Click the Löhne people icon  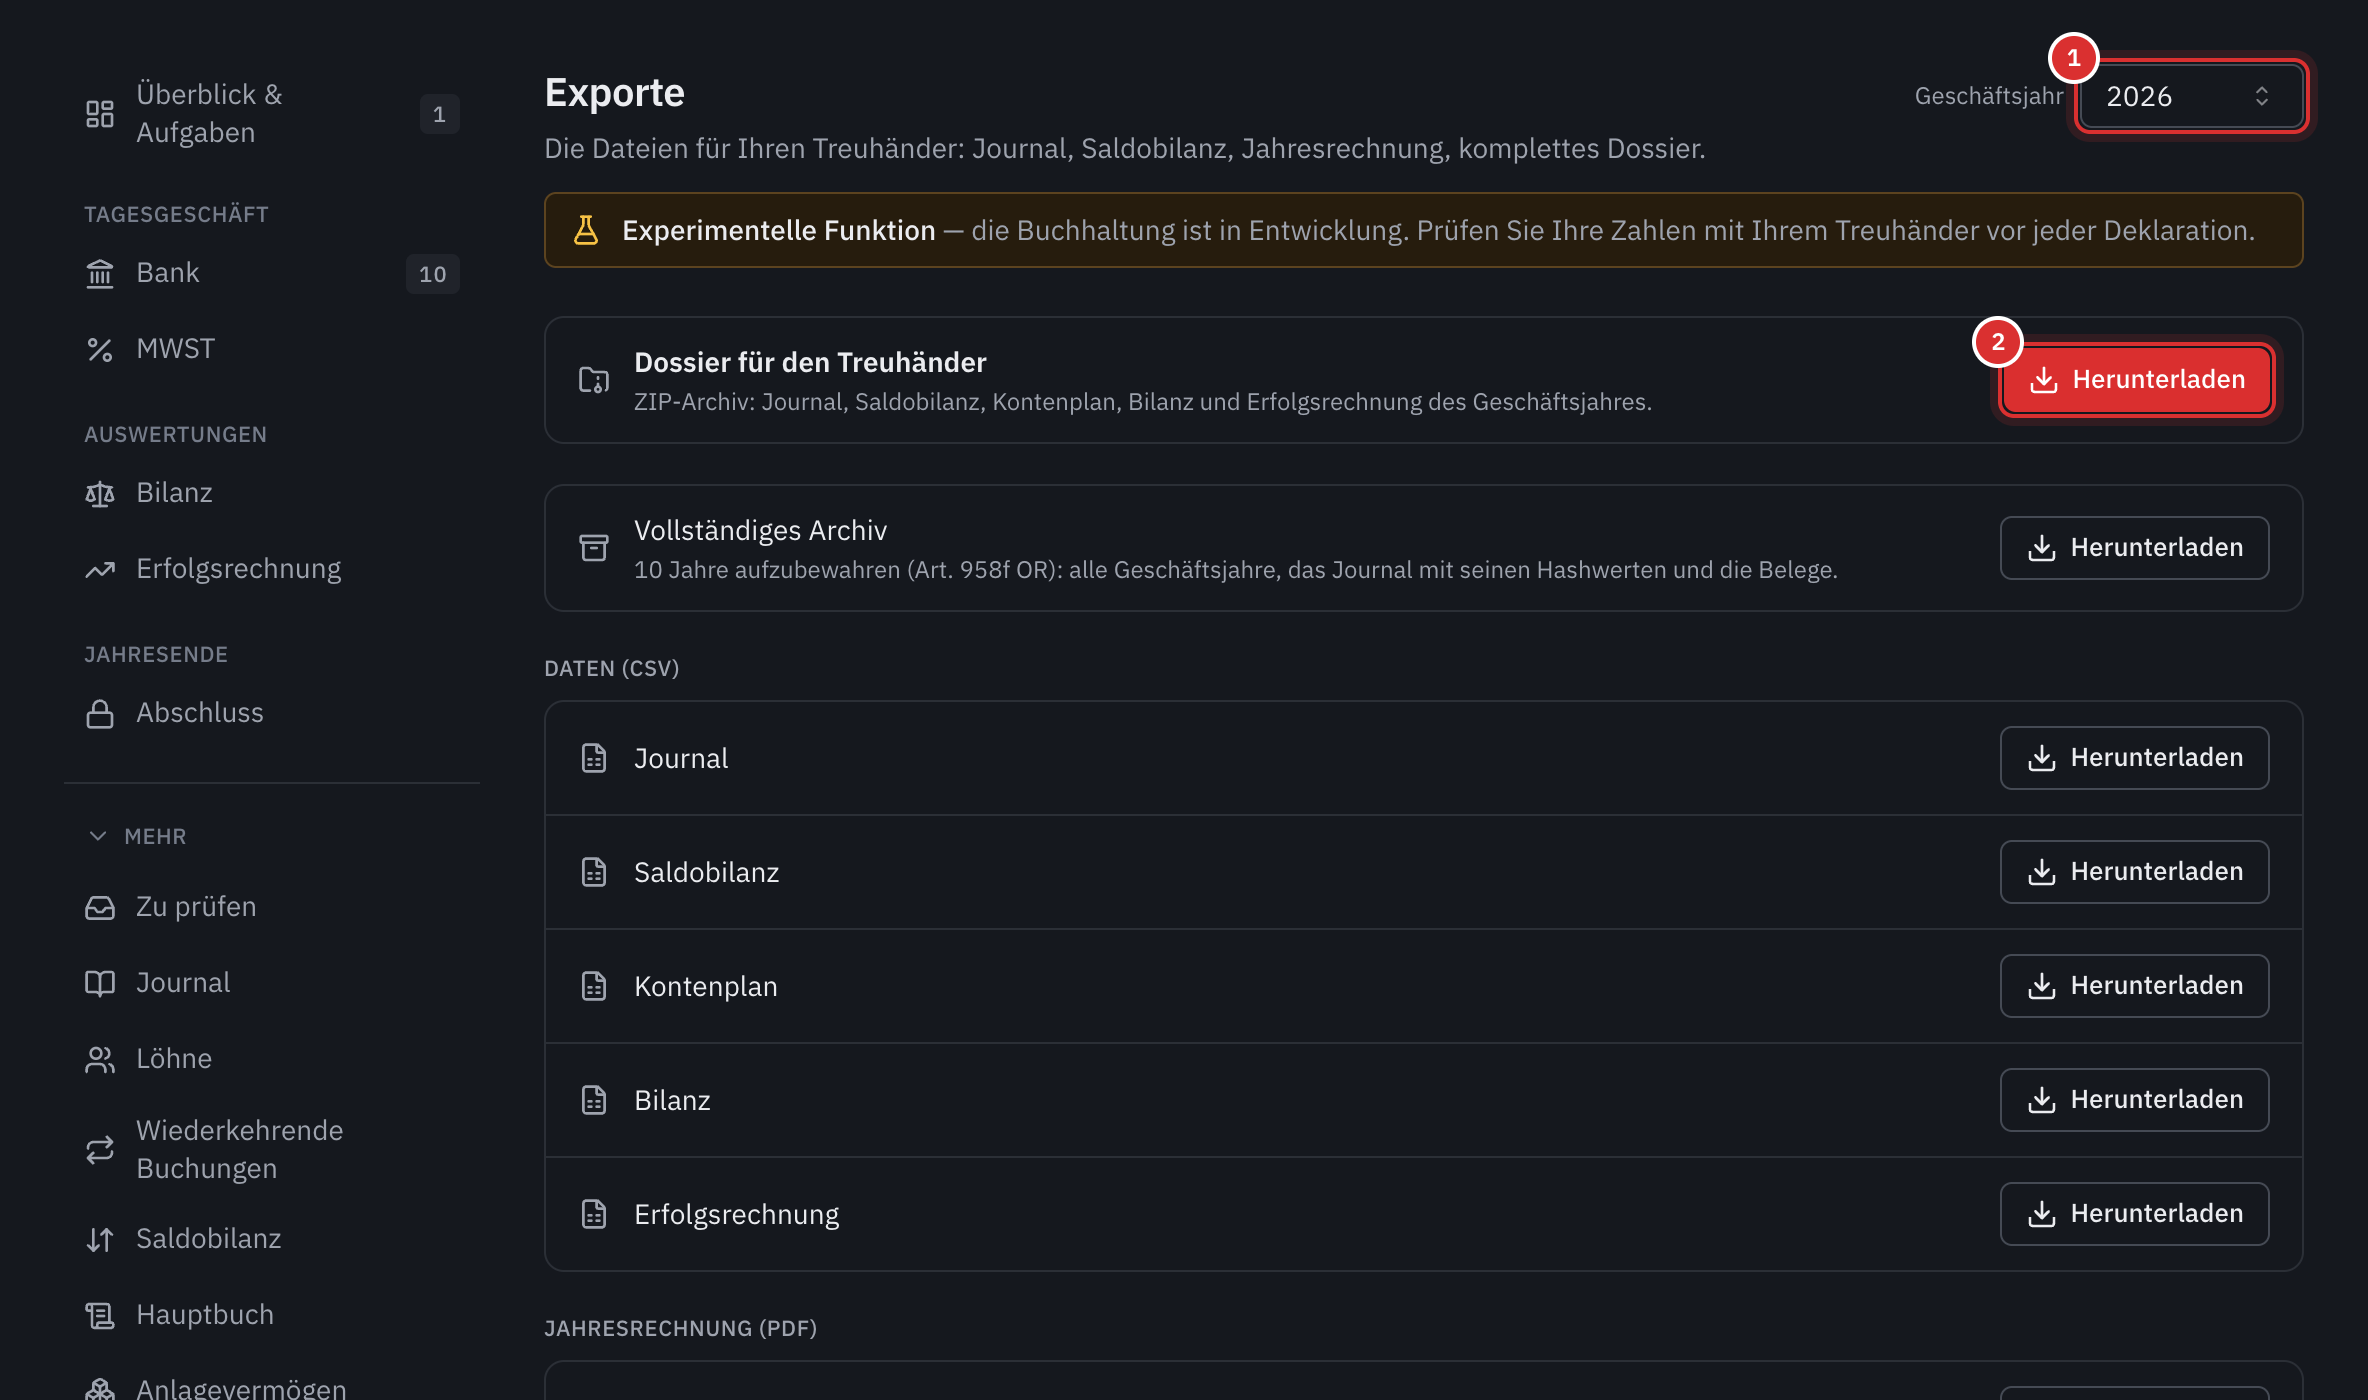click(100, 1059)
